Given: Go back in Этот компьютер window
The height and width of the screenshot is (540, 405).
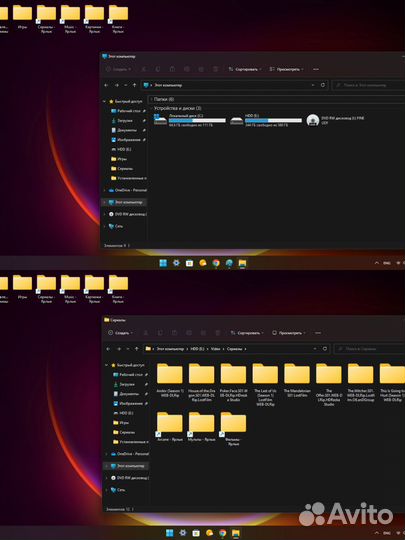Looking at the screenshot, I should pos(106,85).
